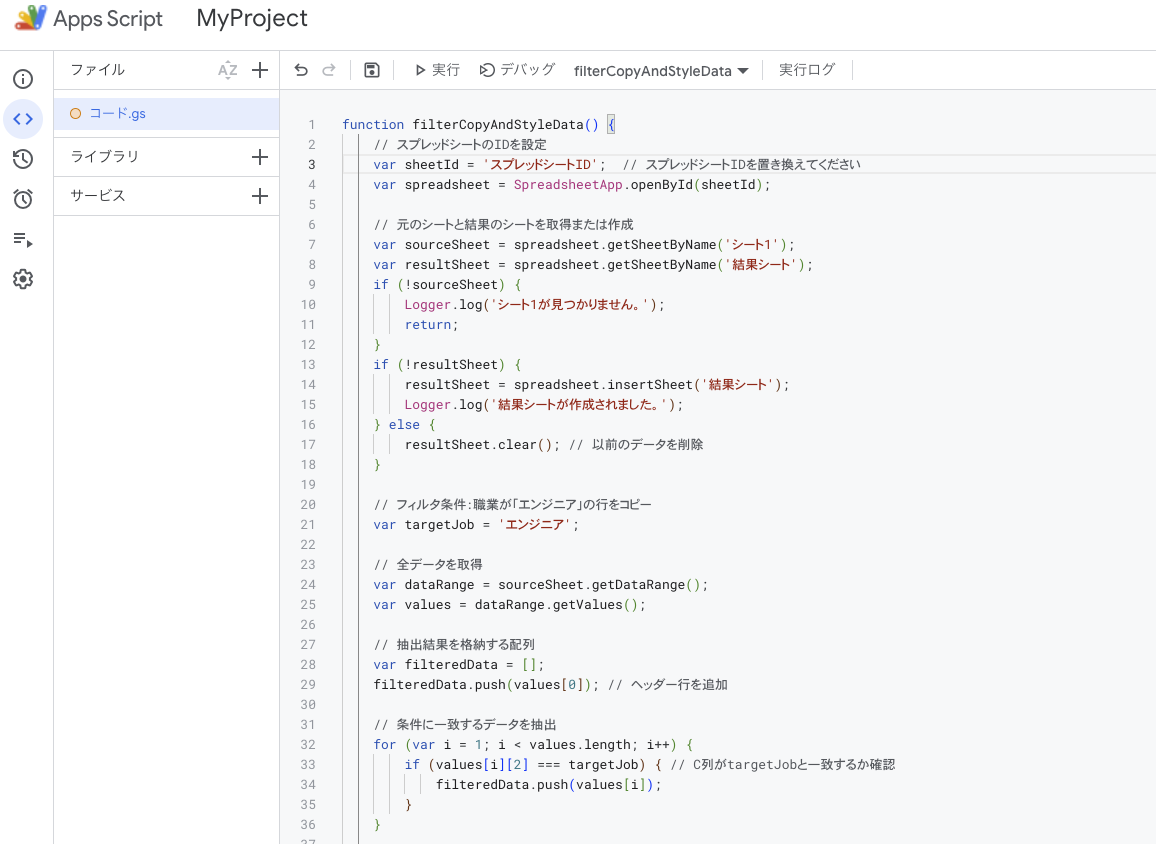Viewport: 1156px width, 844px height.
Task: Open filterCopyAndStyleData function dropdown
Action: (661, 71)
